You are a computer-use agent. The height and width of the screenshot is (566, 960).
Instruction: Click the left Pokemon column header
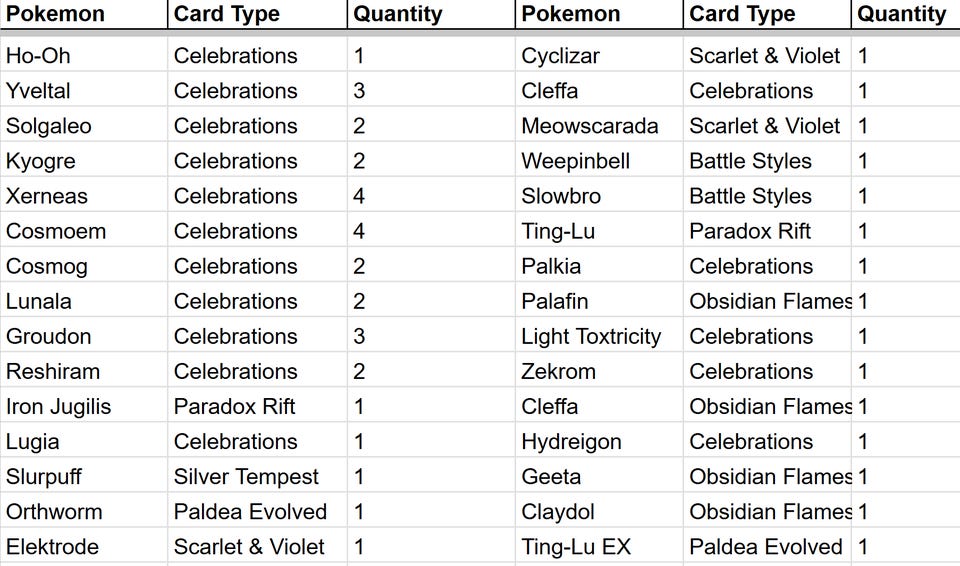tap(56, 14)
